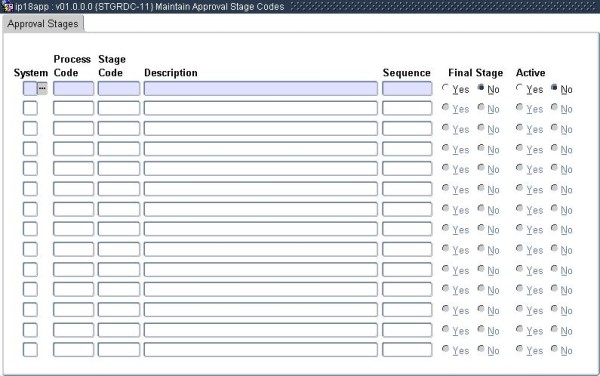
Task: Choose Active No in the second row
Action: pyautogui.click(x=554, y=107)
